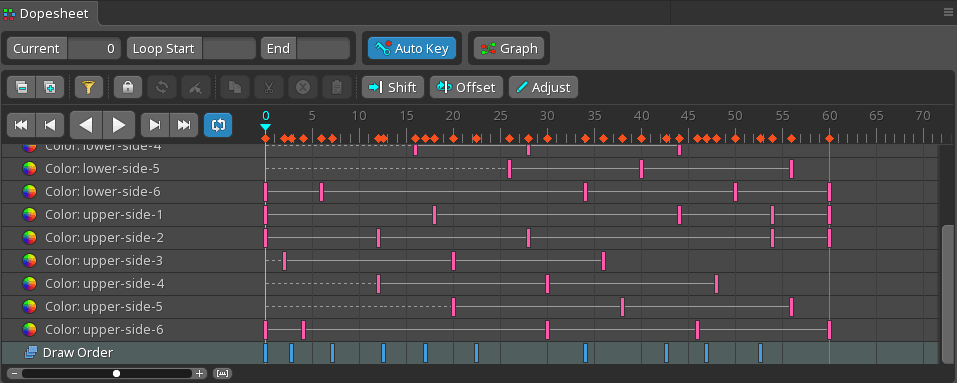957x383 pixels.
Task: Click the filter funnel icon
Action: tap(88, 87)
